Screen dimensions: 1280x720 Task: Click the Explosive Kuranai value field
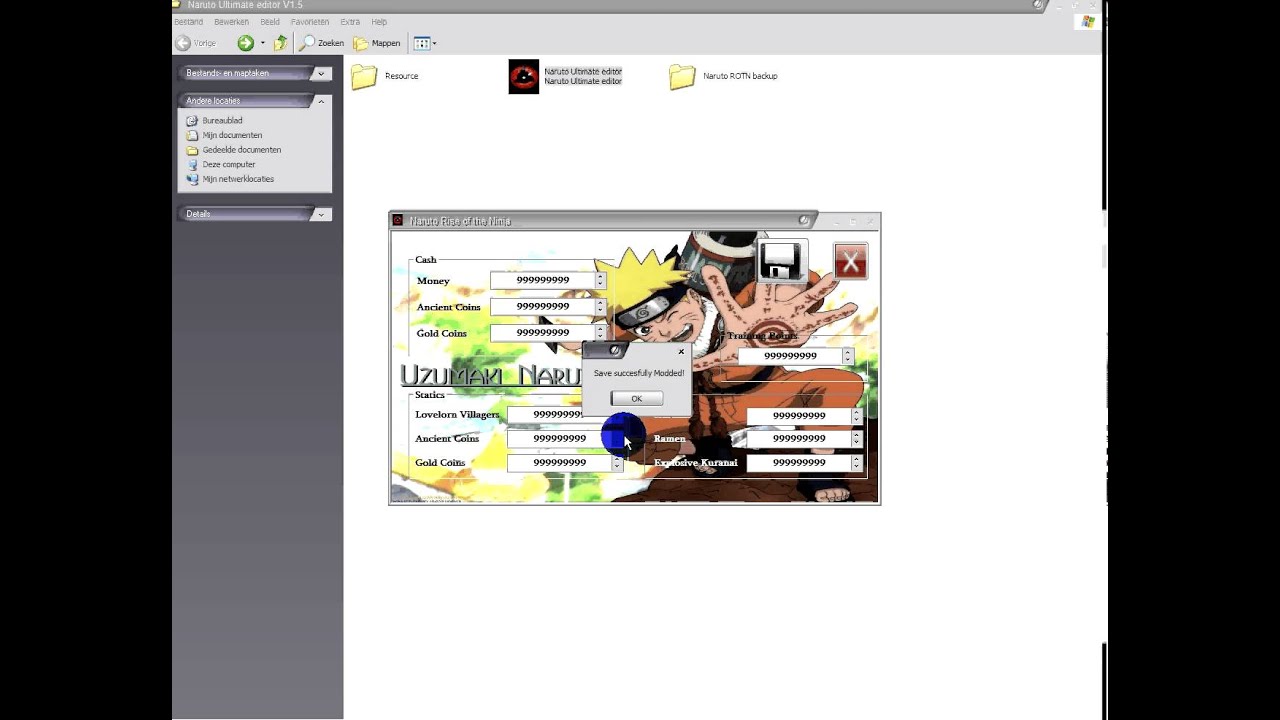pos(799,462)
